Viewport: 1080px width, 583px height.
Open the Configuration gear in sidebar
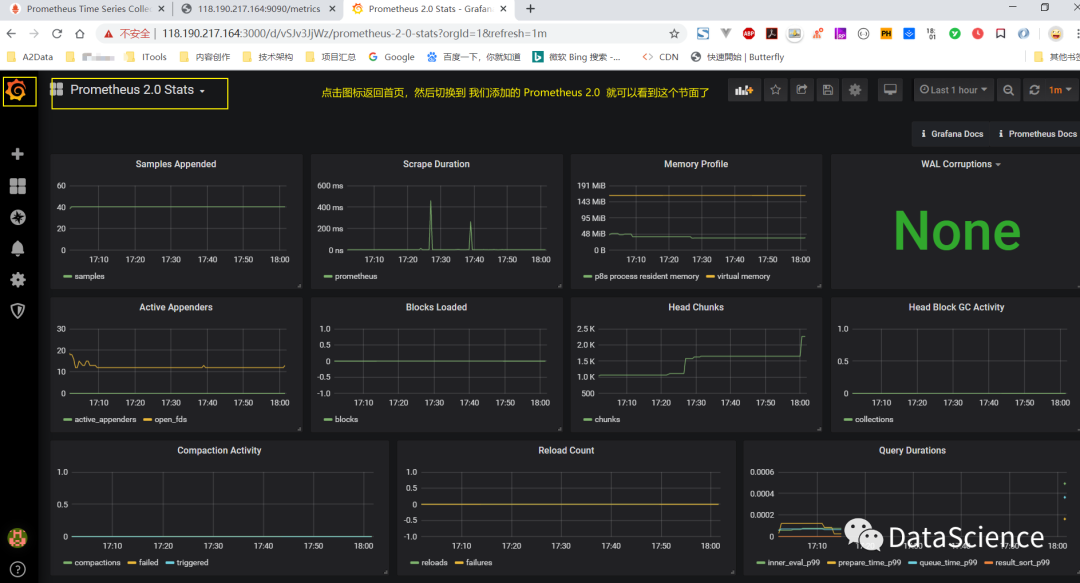18,279
